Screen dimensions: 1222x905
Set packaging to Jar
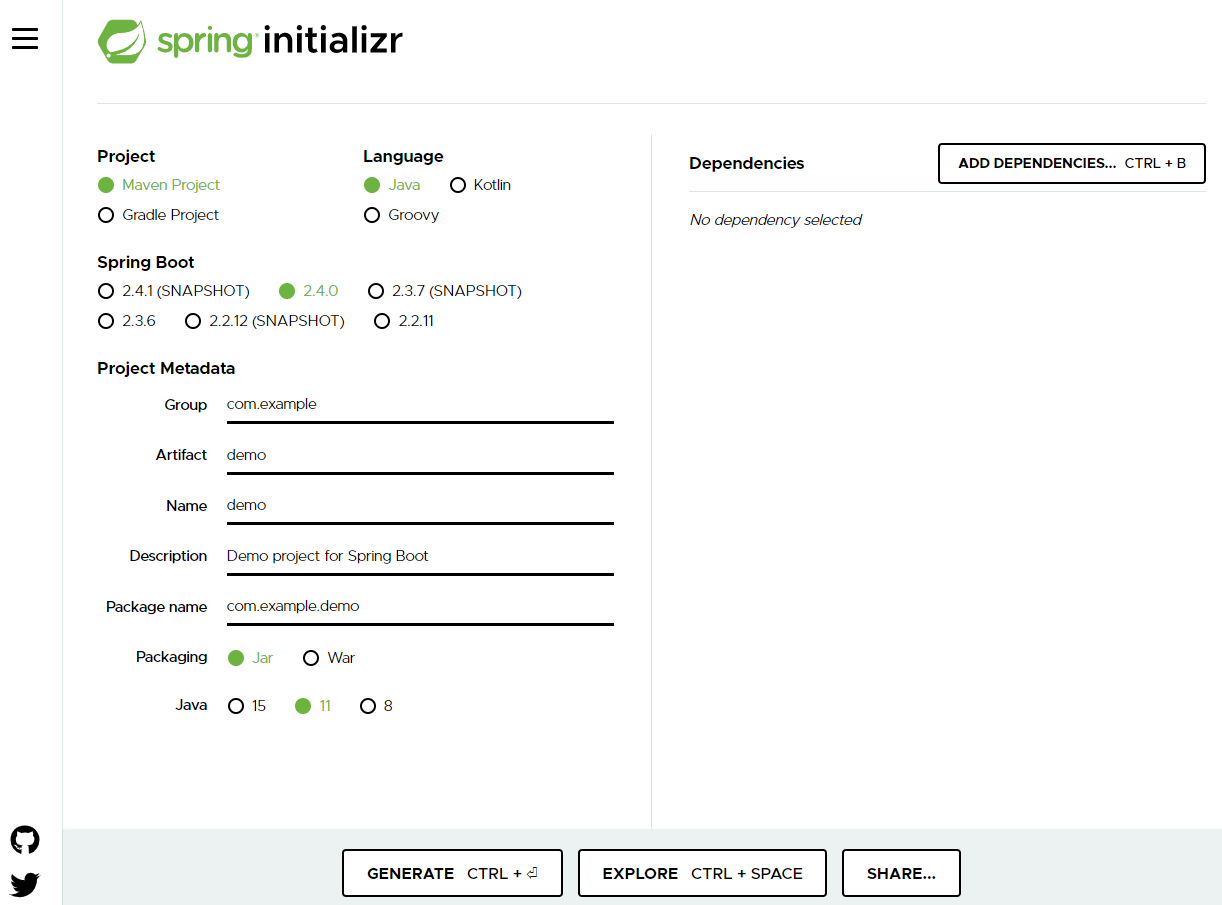[251, 658]
